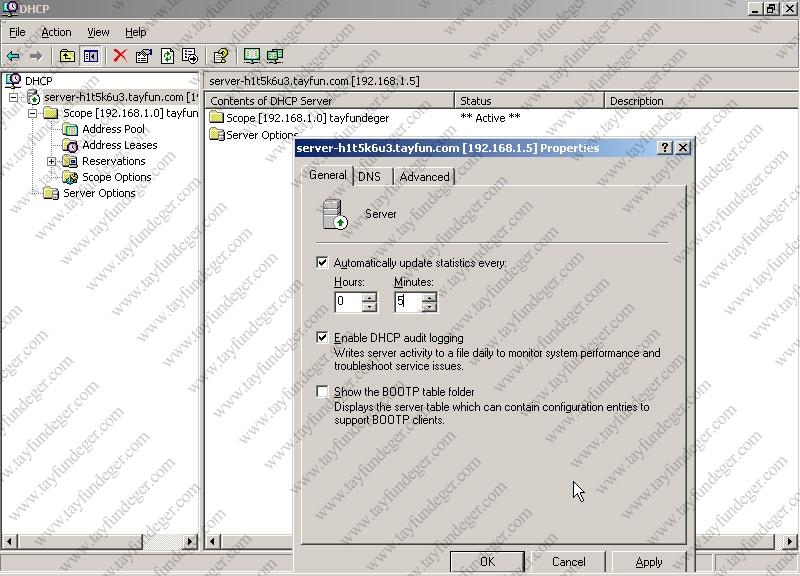Click the Status column header
Viewport: 800px width, 576px height.
529,101
